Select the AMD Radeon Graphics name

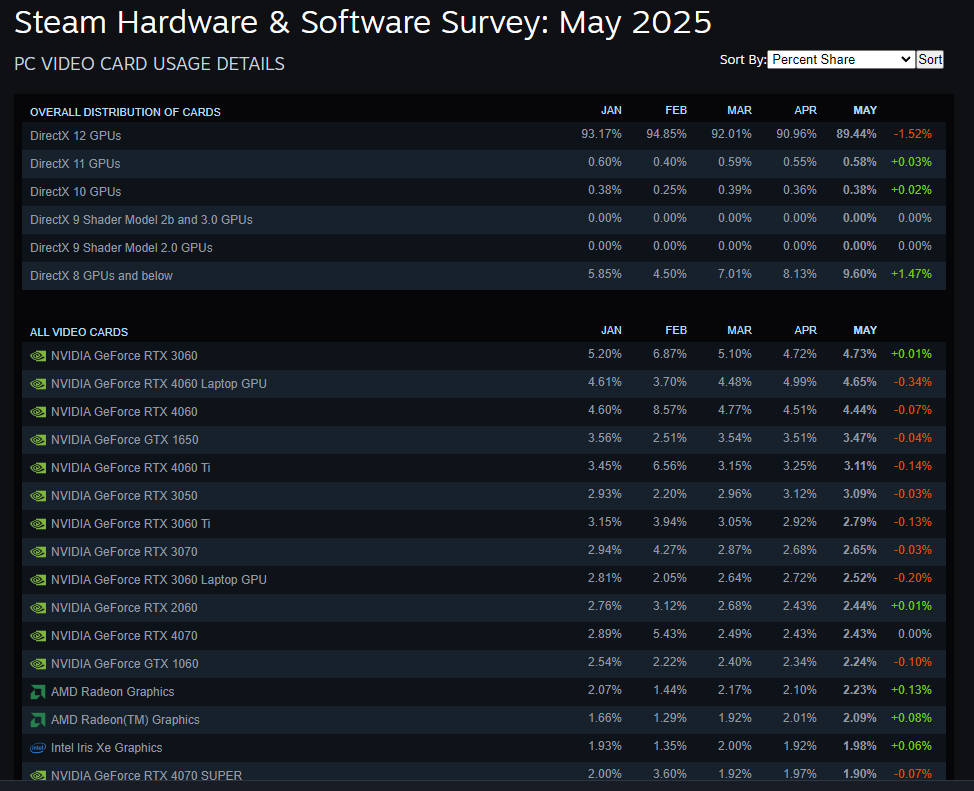[112, 692]
